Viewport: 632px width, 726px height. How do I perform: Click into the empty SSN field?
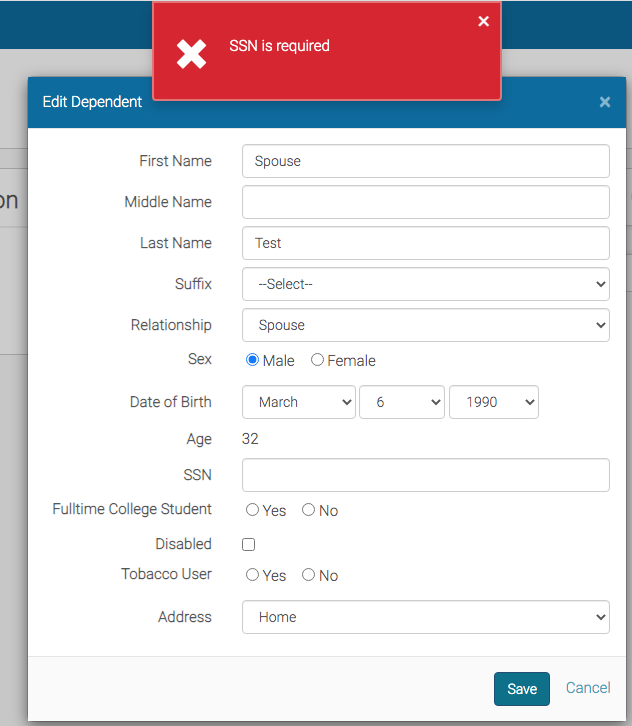point(425,475)
